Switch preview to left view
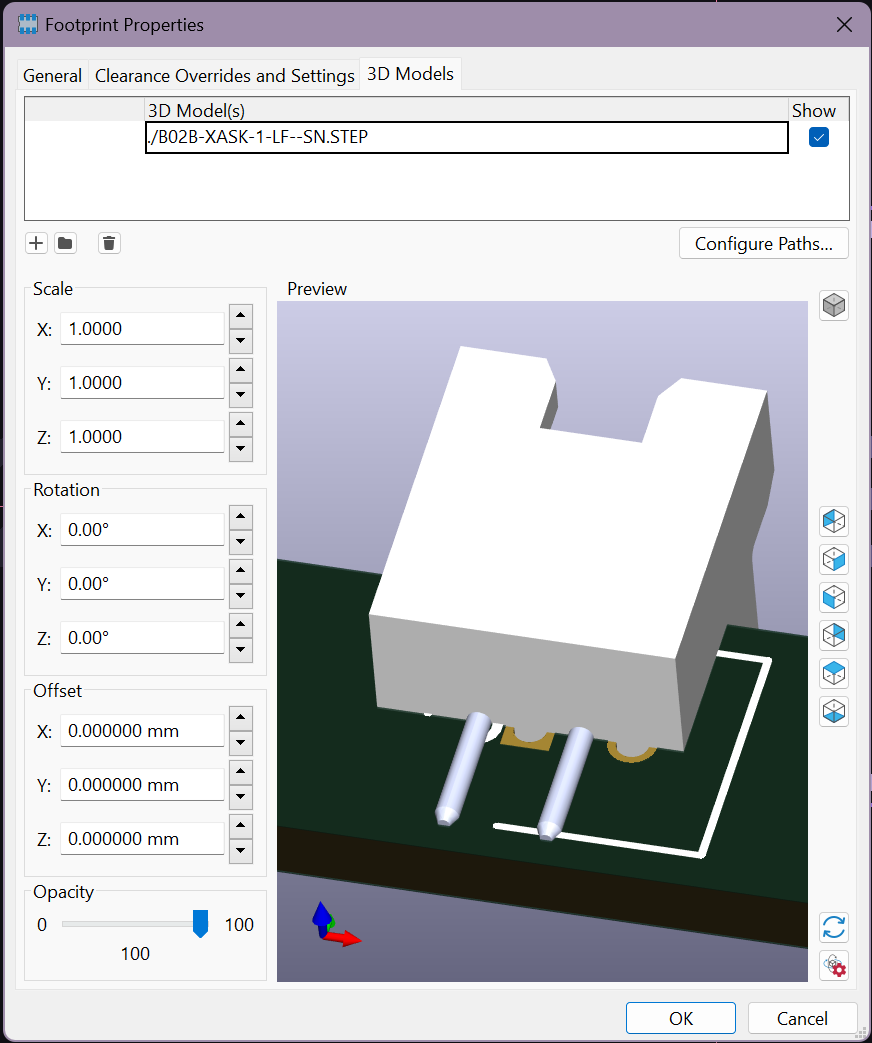Viewport: 872px width, 1043px height. pos(833,521)
